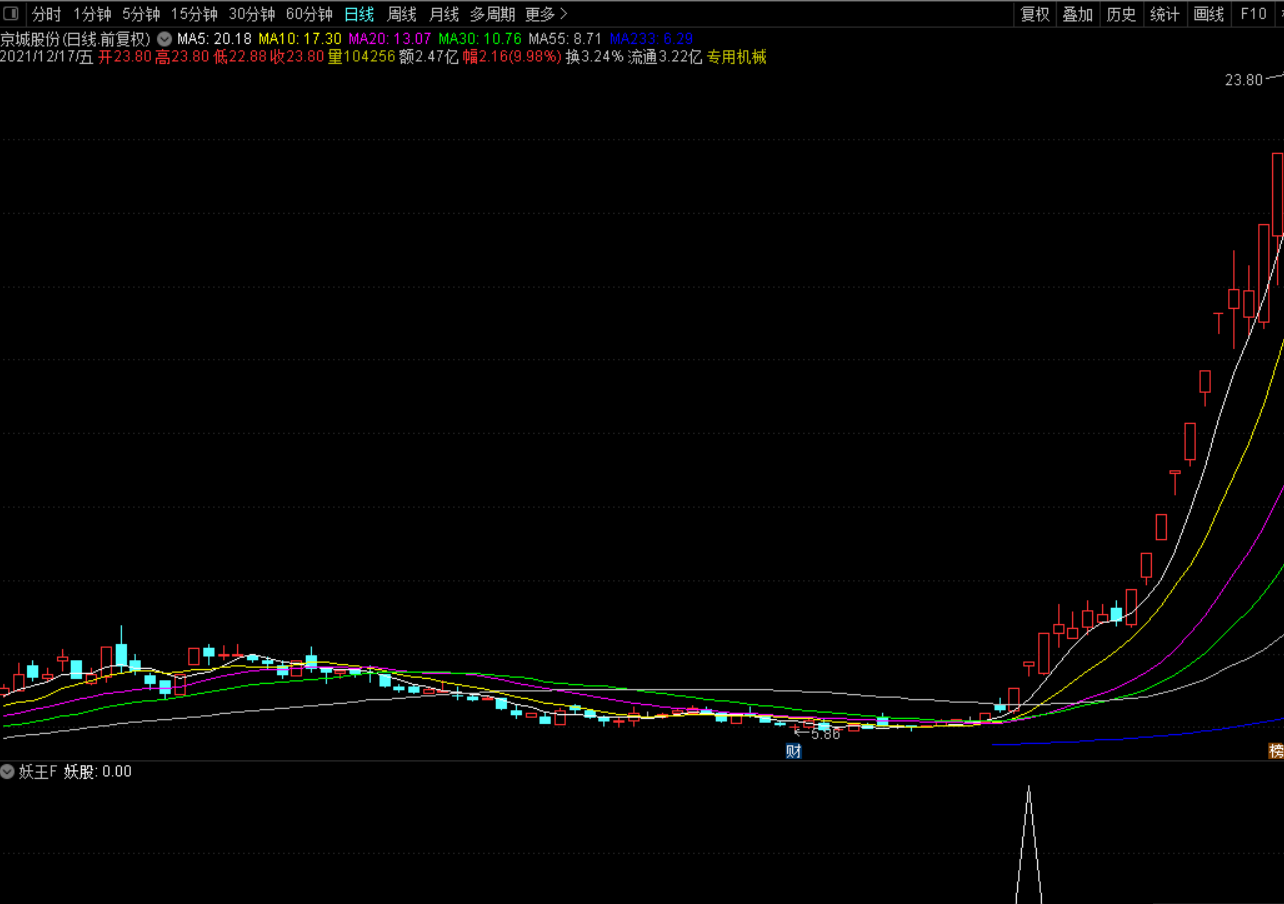Viewport: 1284px width, 904px height.
Task: Open the 多周期 multi-period view
Action: [x=493, y=14]
